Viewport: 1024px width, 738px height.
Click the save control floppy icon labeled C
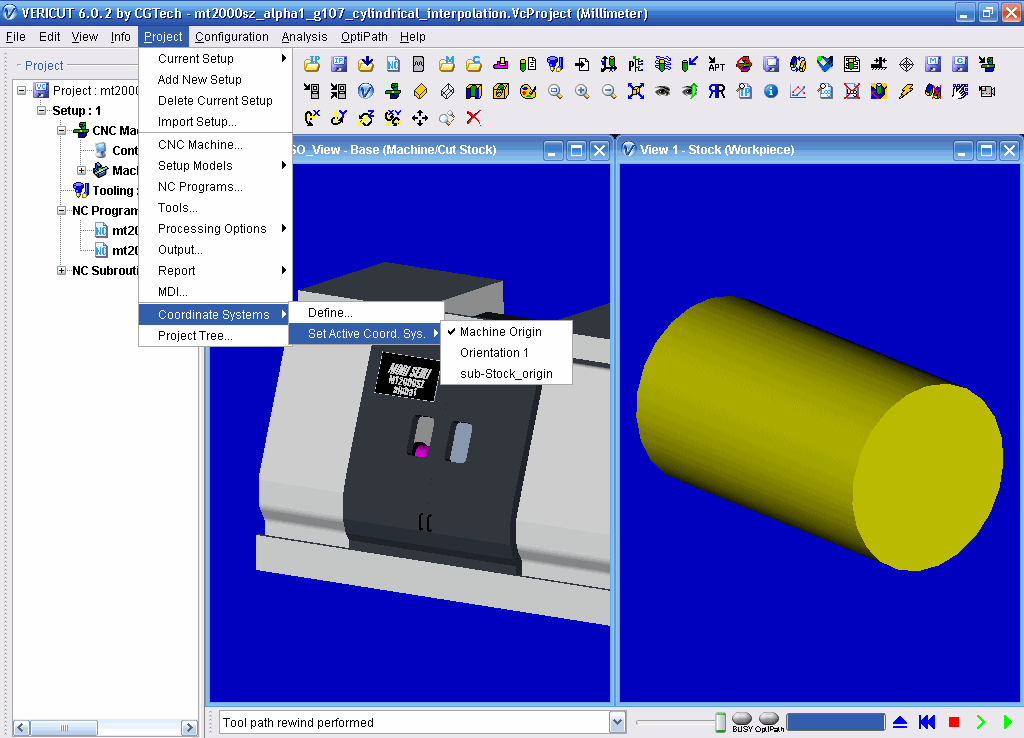pyautogui.click(x=959, y=64)
